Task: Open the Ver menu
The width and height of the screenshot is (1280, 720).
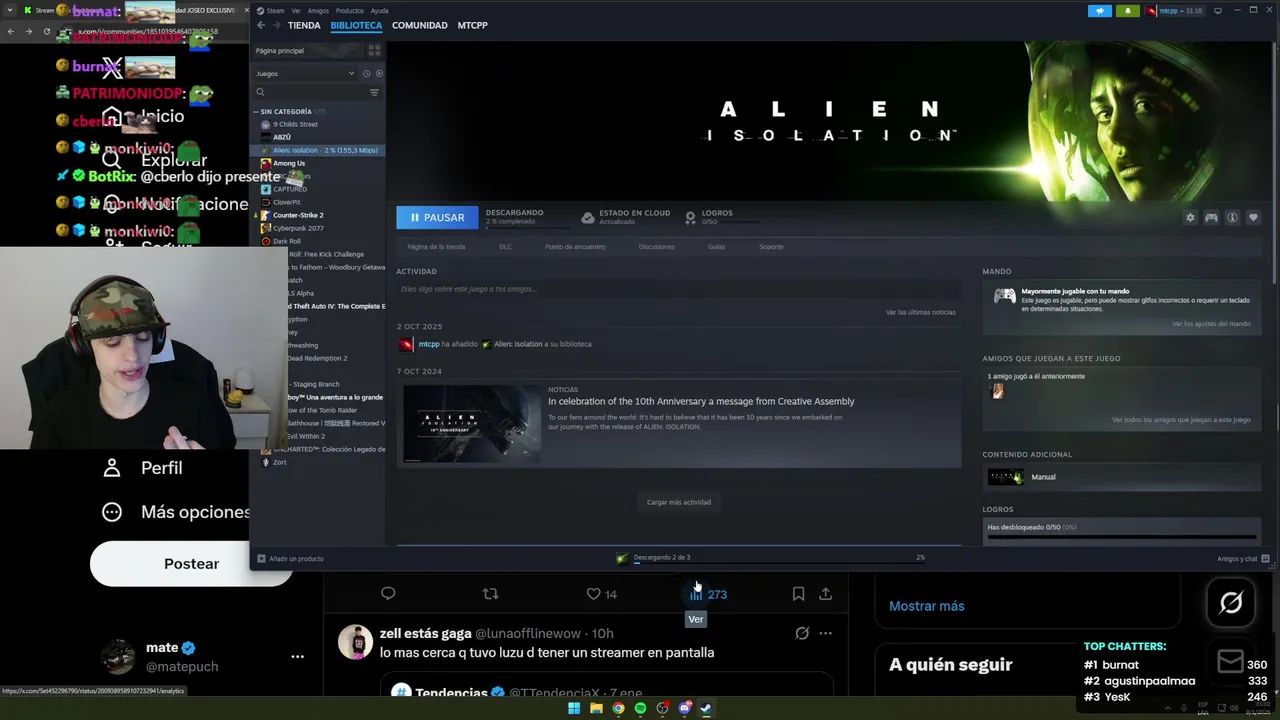Action: click(296, 11)
